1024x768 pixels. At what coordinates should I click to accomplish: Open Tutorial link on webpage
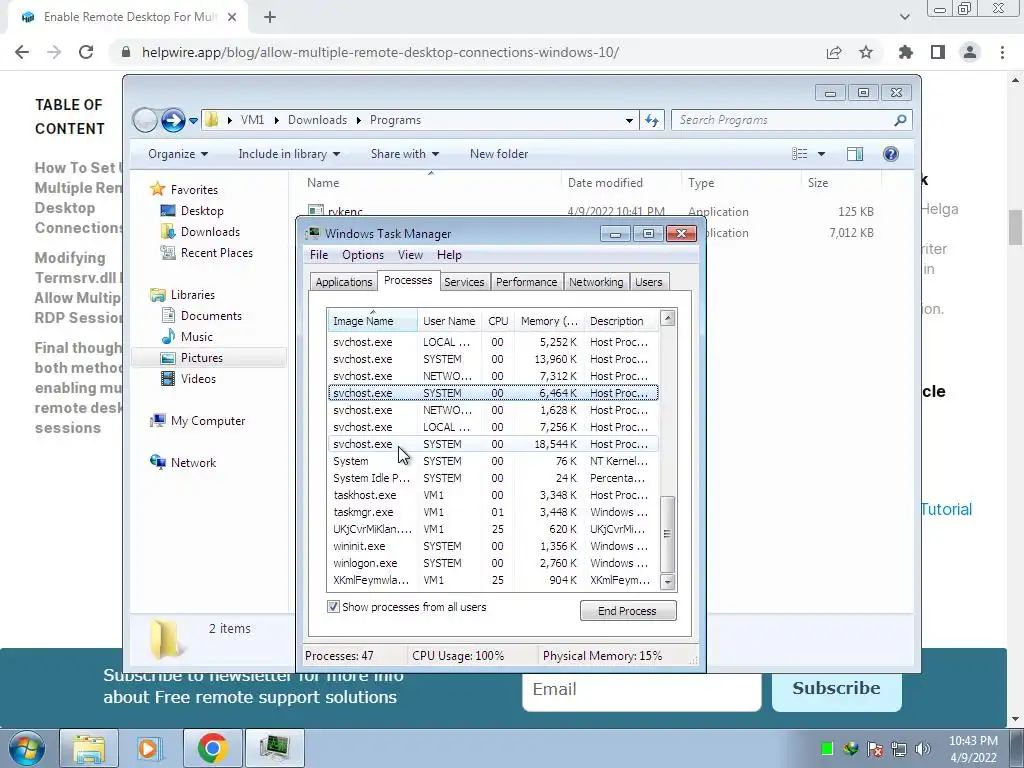point(946,509)
